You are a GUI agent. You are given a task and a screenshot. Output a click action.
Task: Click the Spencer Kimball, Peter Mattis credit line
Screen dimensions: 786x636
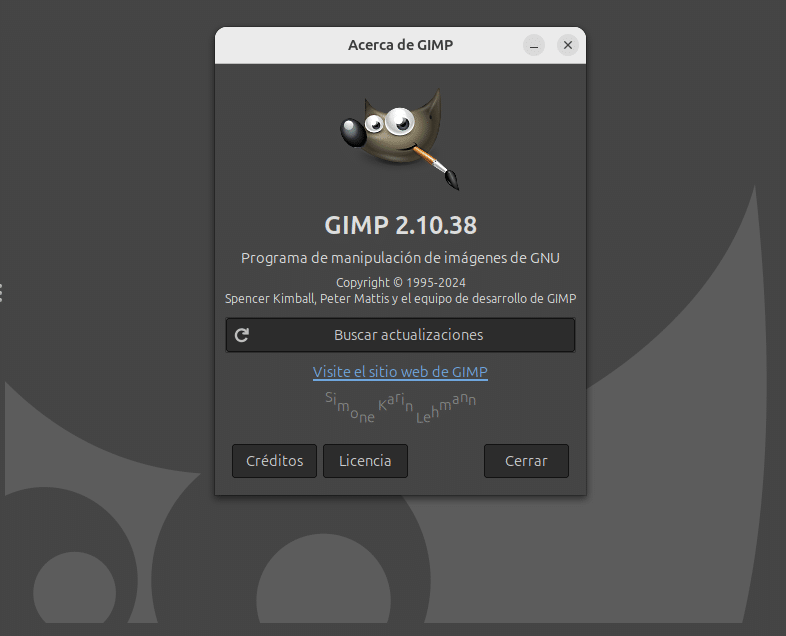pos(400,299)
